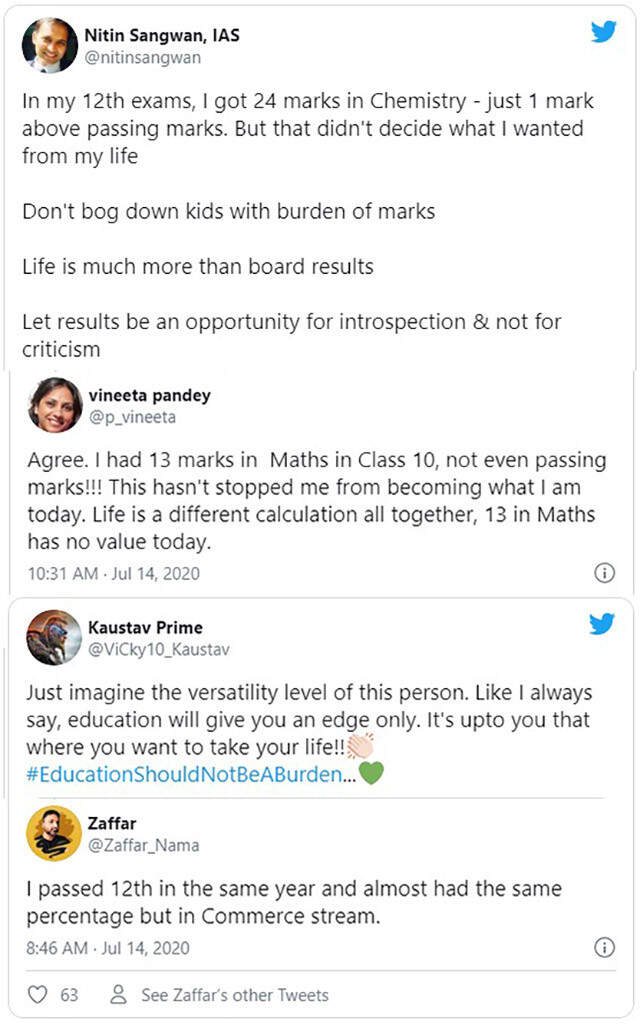The height and width of the screenshot is (1031, 640).
Task: Open Kaustav Prime's profile avatar
Action: 54,637
